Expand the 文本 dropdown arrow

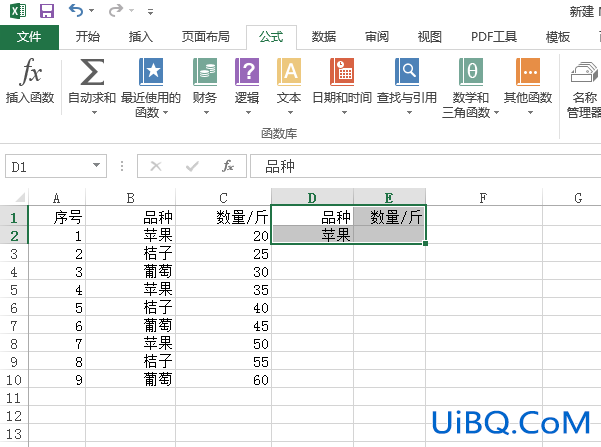click(290, 112)
